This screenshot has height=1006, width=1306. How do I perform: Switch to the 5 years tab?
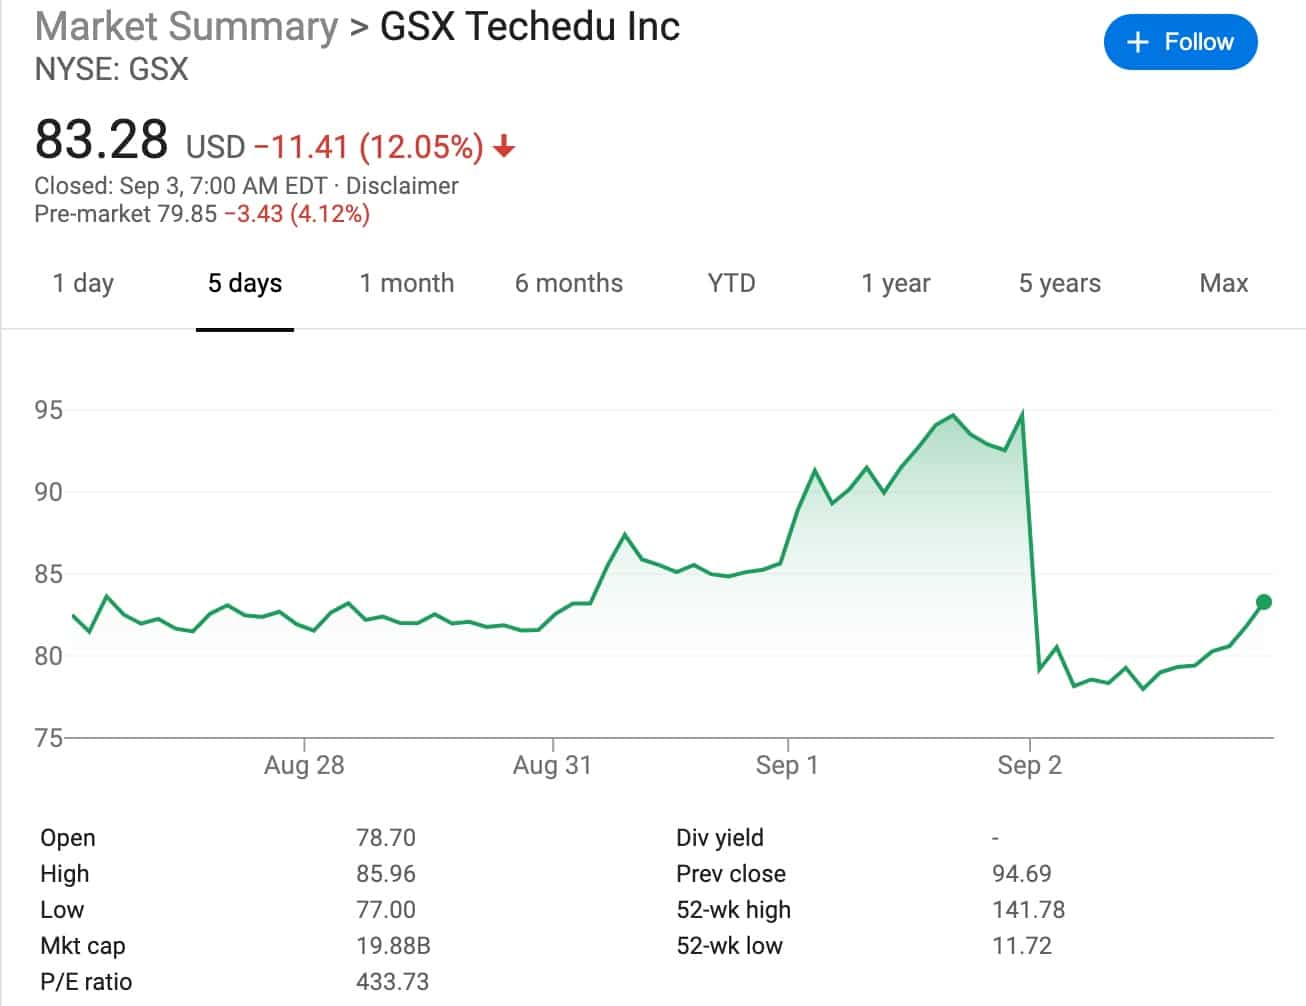click(1059, 284)
